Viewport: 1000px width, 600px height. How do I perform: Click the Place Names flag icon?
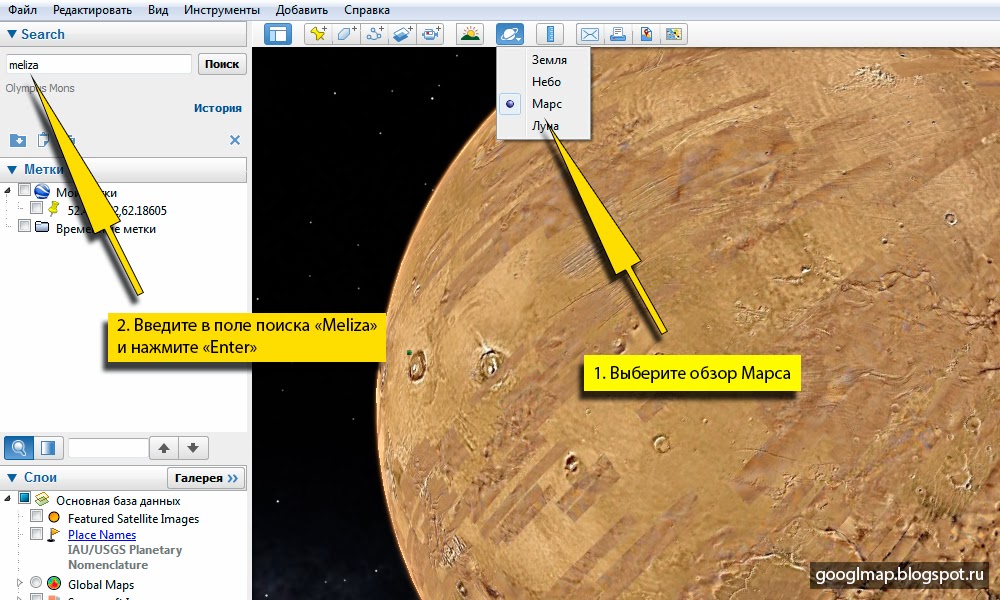click(54, 534)
